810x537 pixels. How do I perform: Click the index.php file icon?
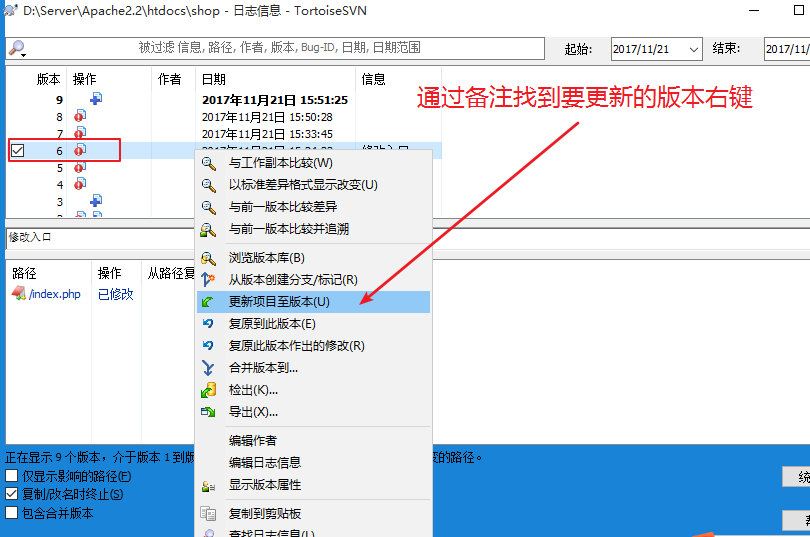tap(18, 294)
